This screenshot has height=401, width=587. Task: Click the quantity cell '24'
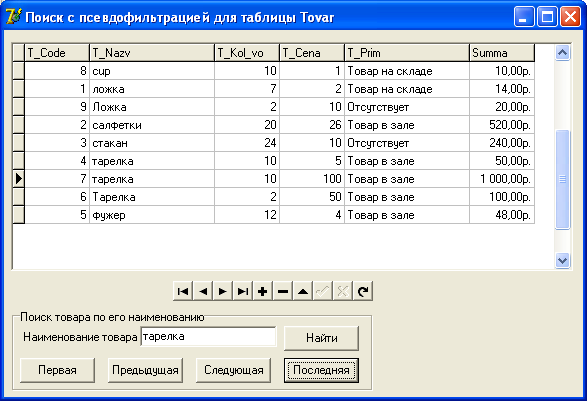point(247,143)
